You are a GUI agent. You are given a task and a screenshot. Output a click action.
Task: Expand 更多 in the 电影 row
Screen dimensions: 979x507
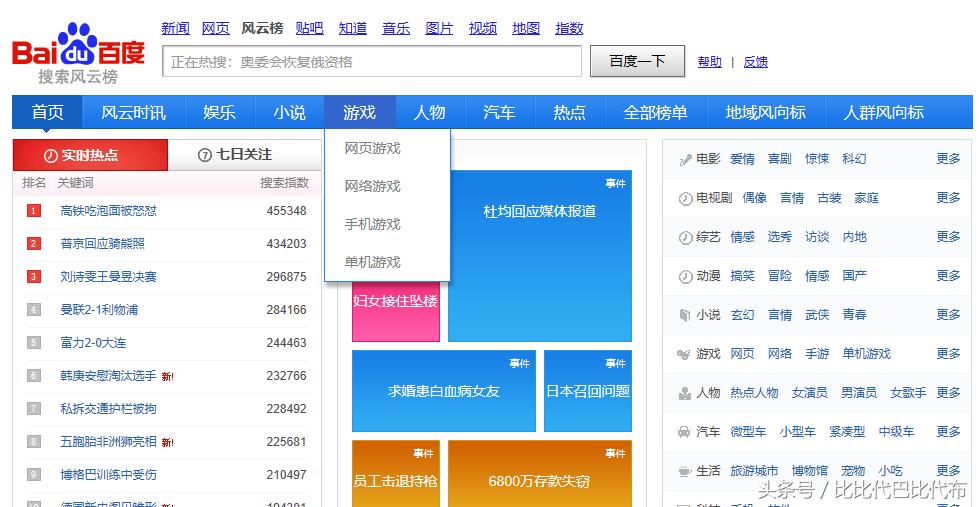coord(948,159)
